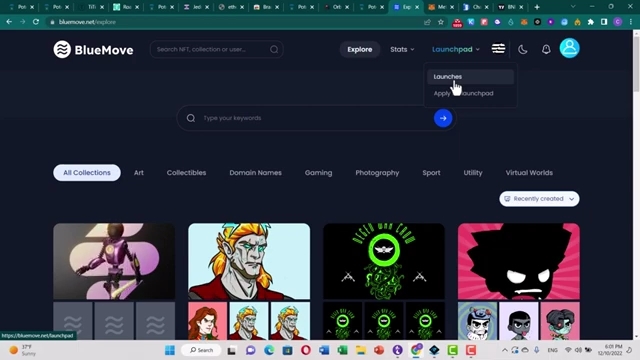This screenshot has height=360, width=640.
Task: Select the Sport category tab
Action: click(x=431, y=173)
